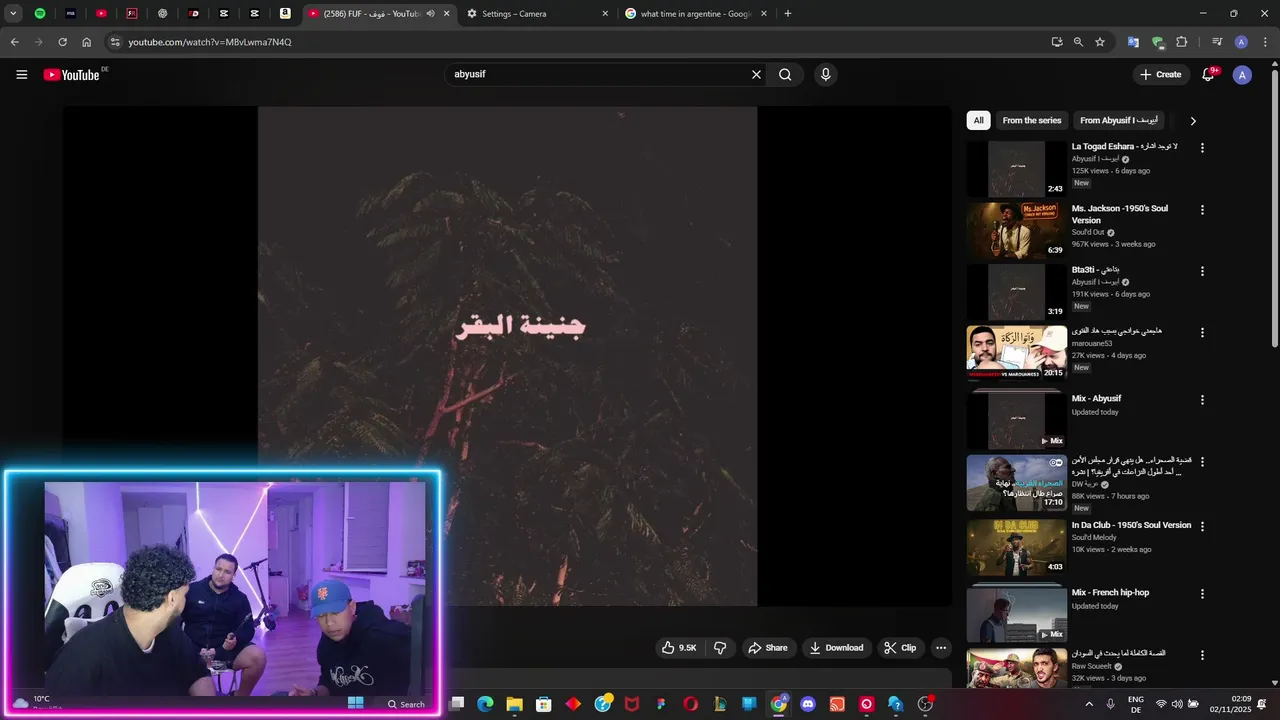The width and height of the screenshot is (1280, 720).
Task: Open a new browser tab
Action: point(788,14)
